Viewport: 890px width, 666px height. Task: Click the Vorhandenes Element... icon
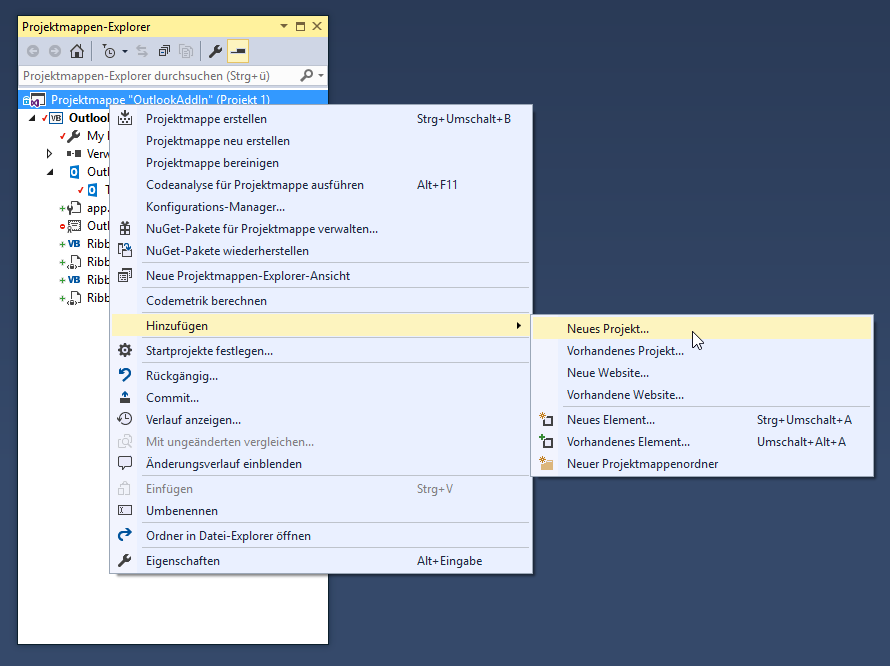(x=546, y=441)
